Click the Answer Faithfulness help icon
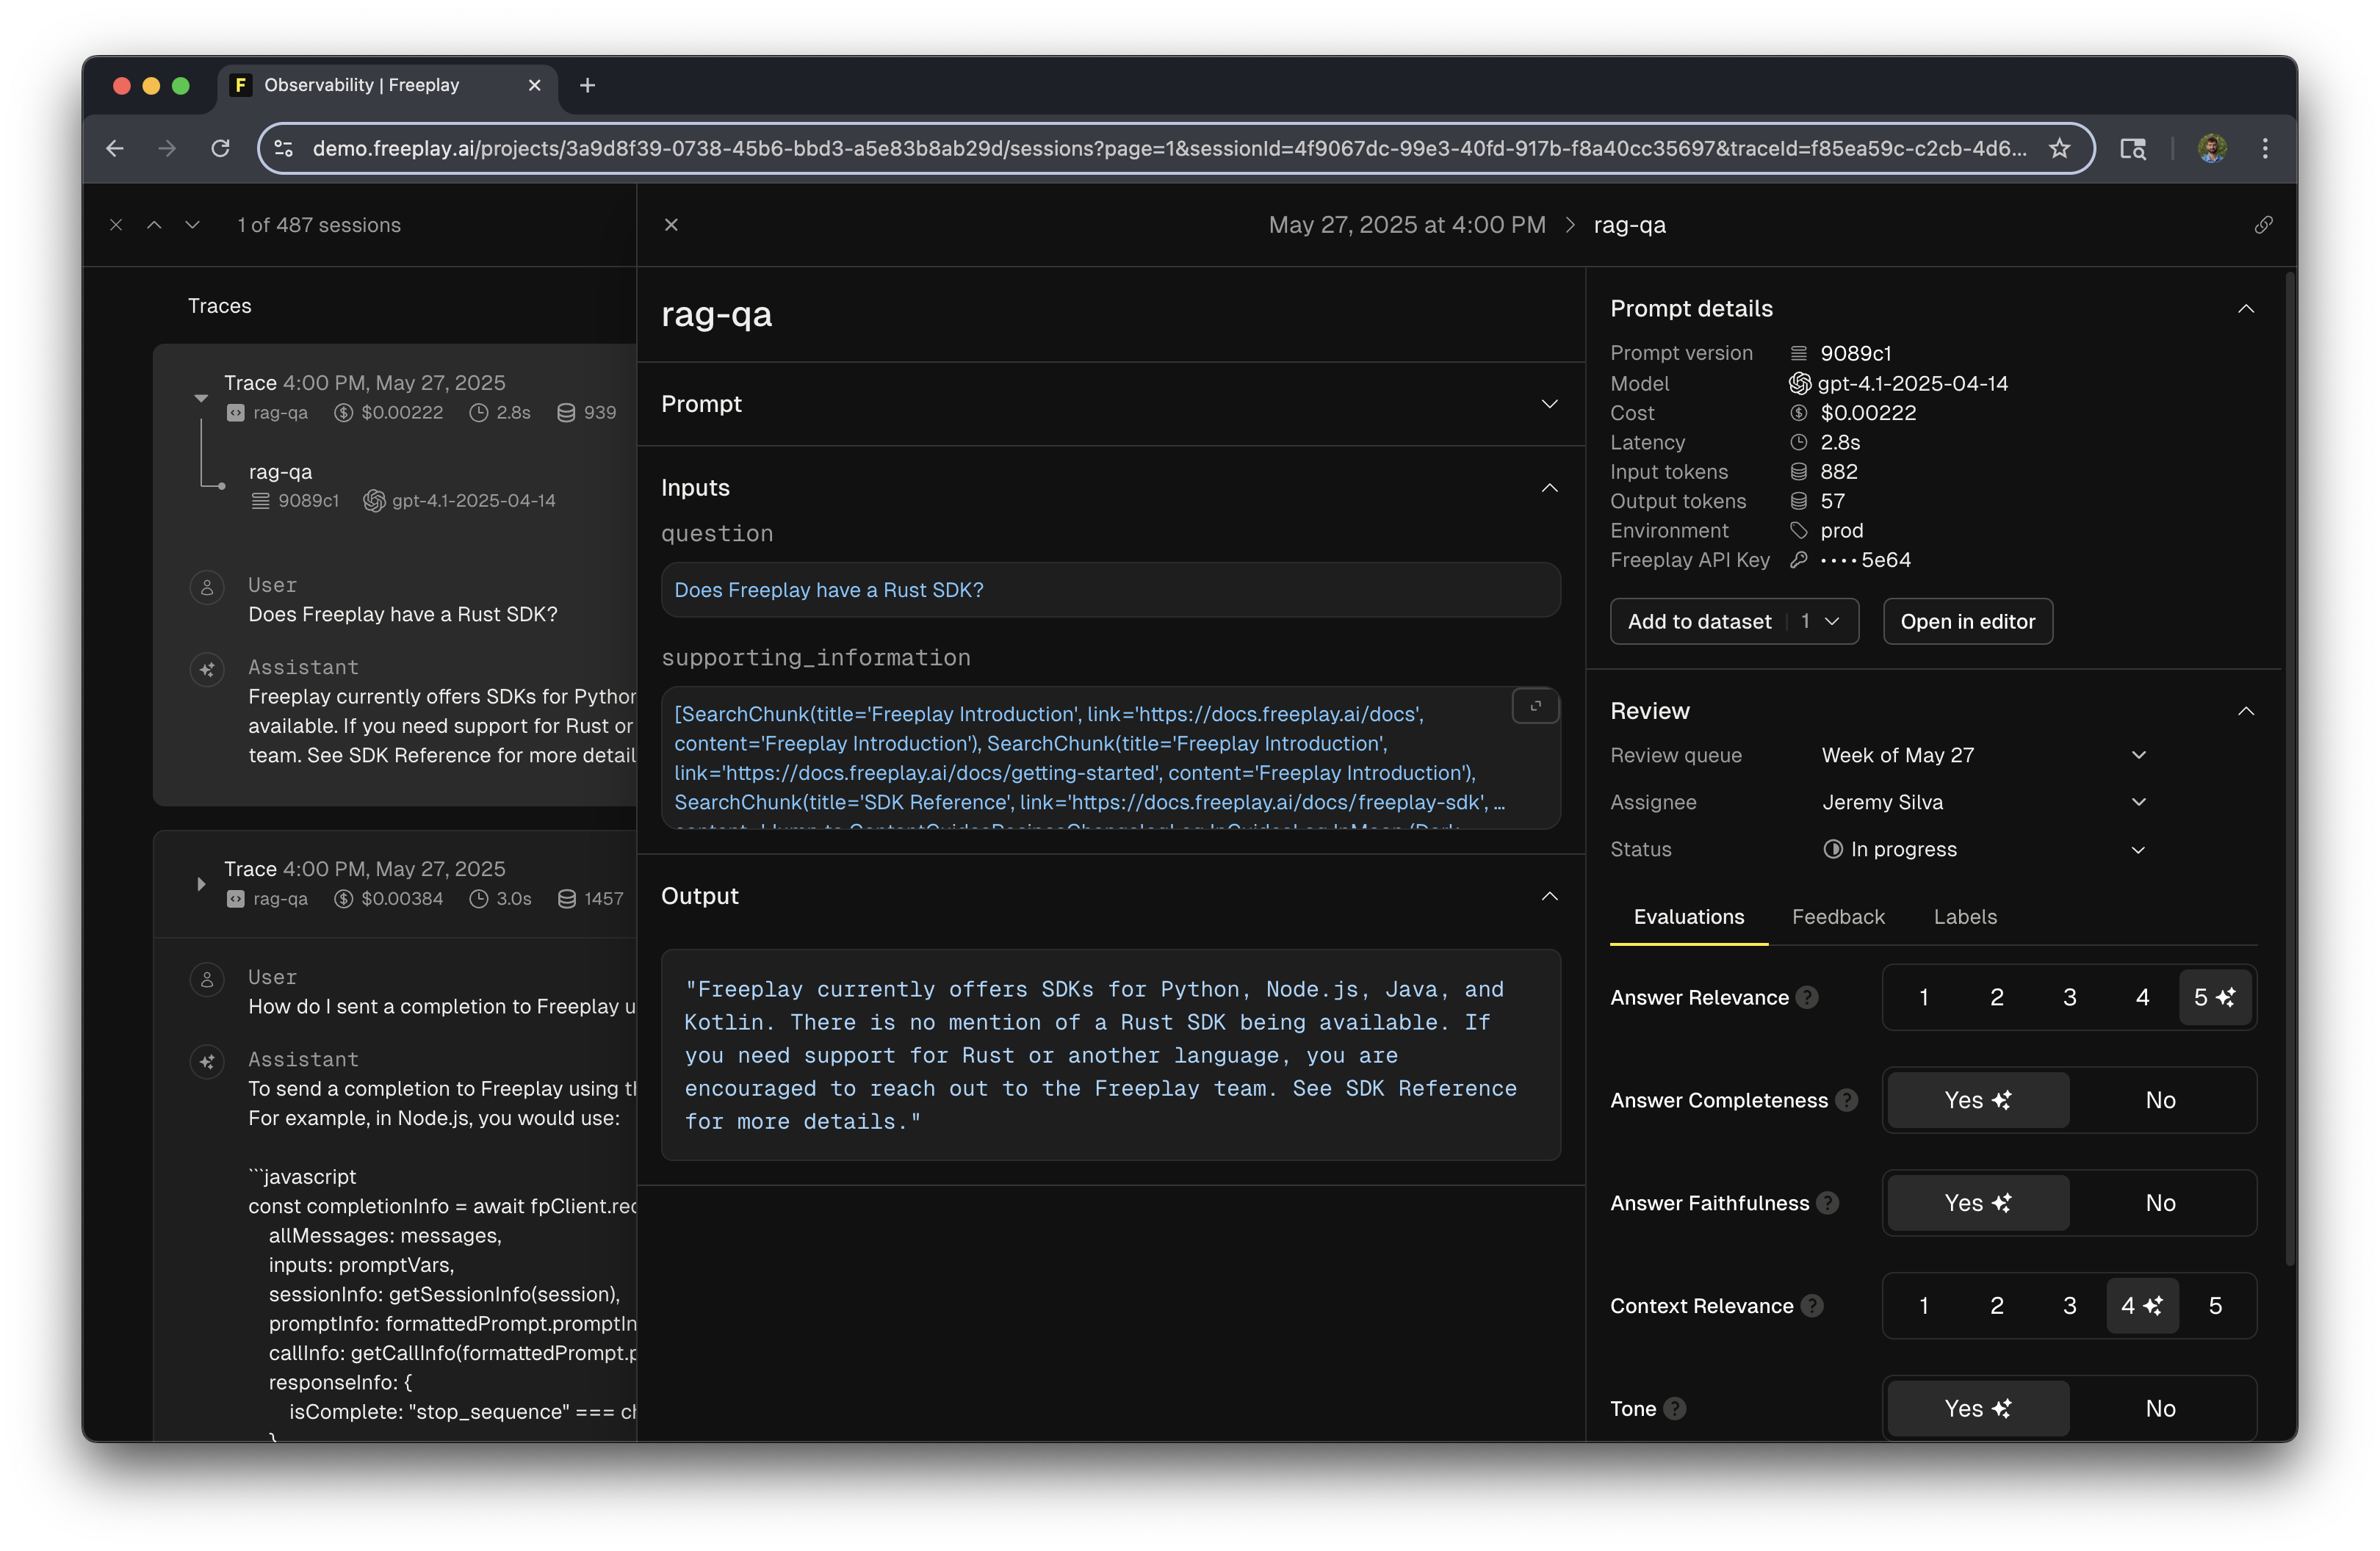Image resolution: width=2380 pixels, height=1551 pixels. coord(1827,1203)
